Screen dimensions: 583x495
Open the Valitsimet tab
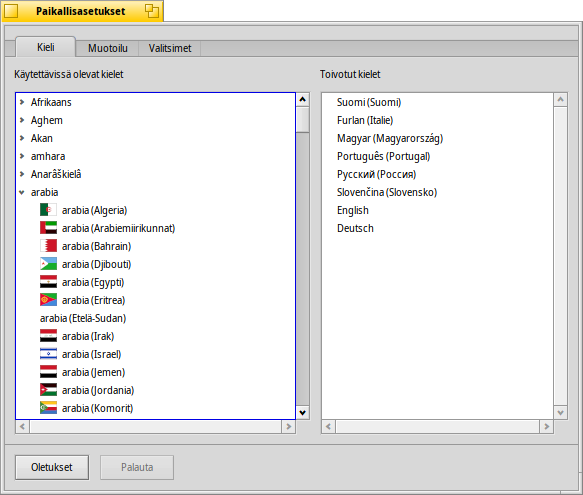(170, 48)
